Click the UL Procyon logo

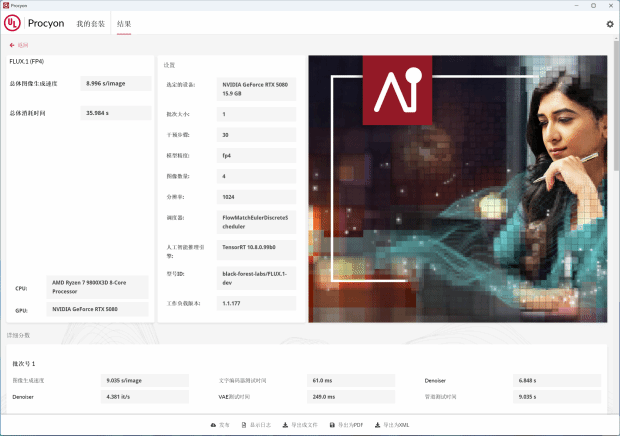coord(12,23)
